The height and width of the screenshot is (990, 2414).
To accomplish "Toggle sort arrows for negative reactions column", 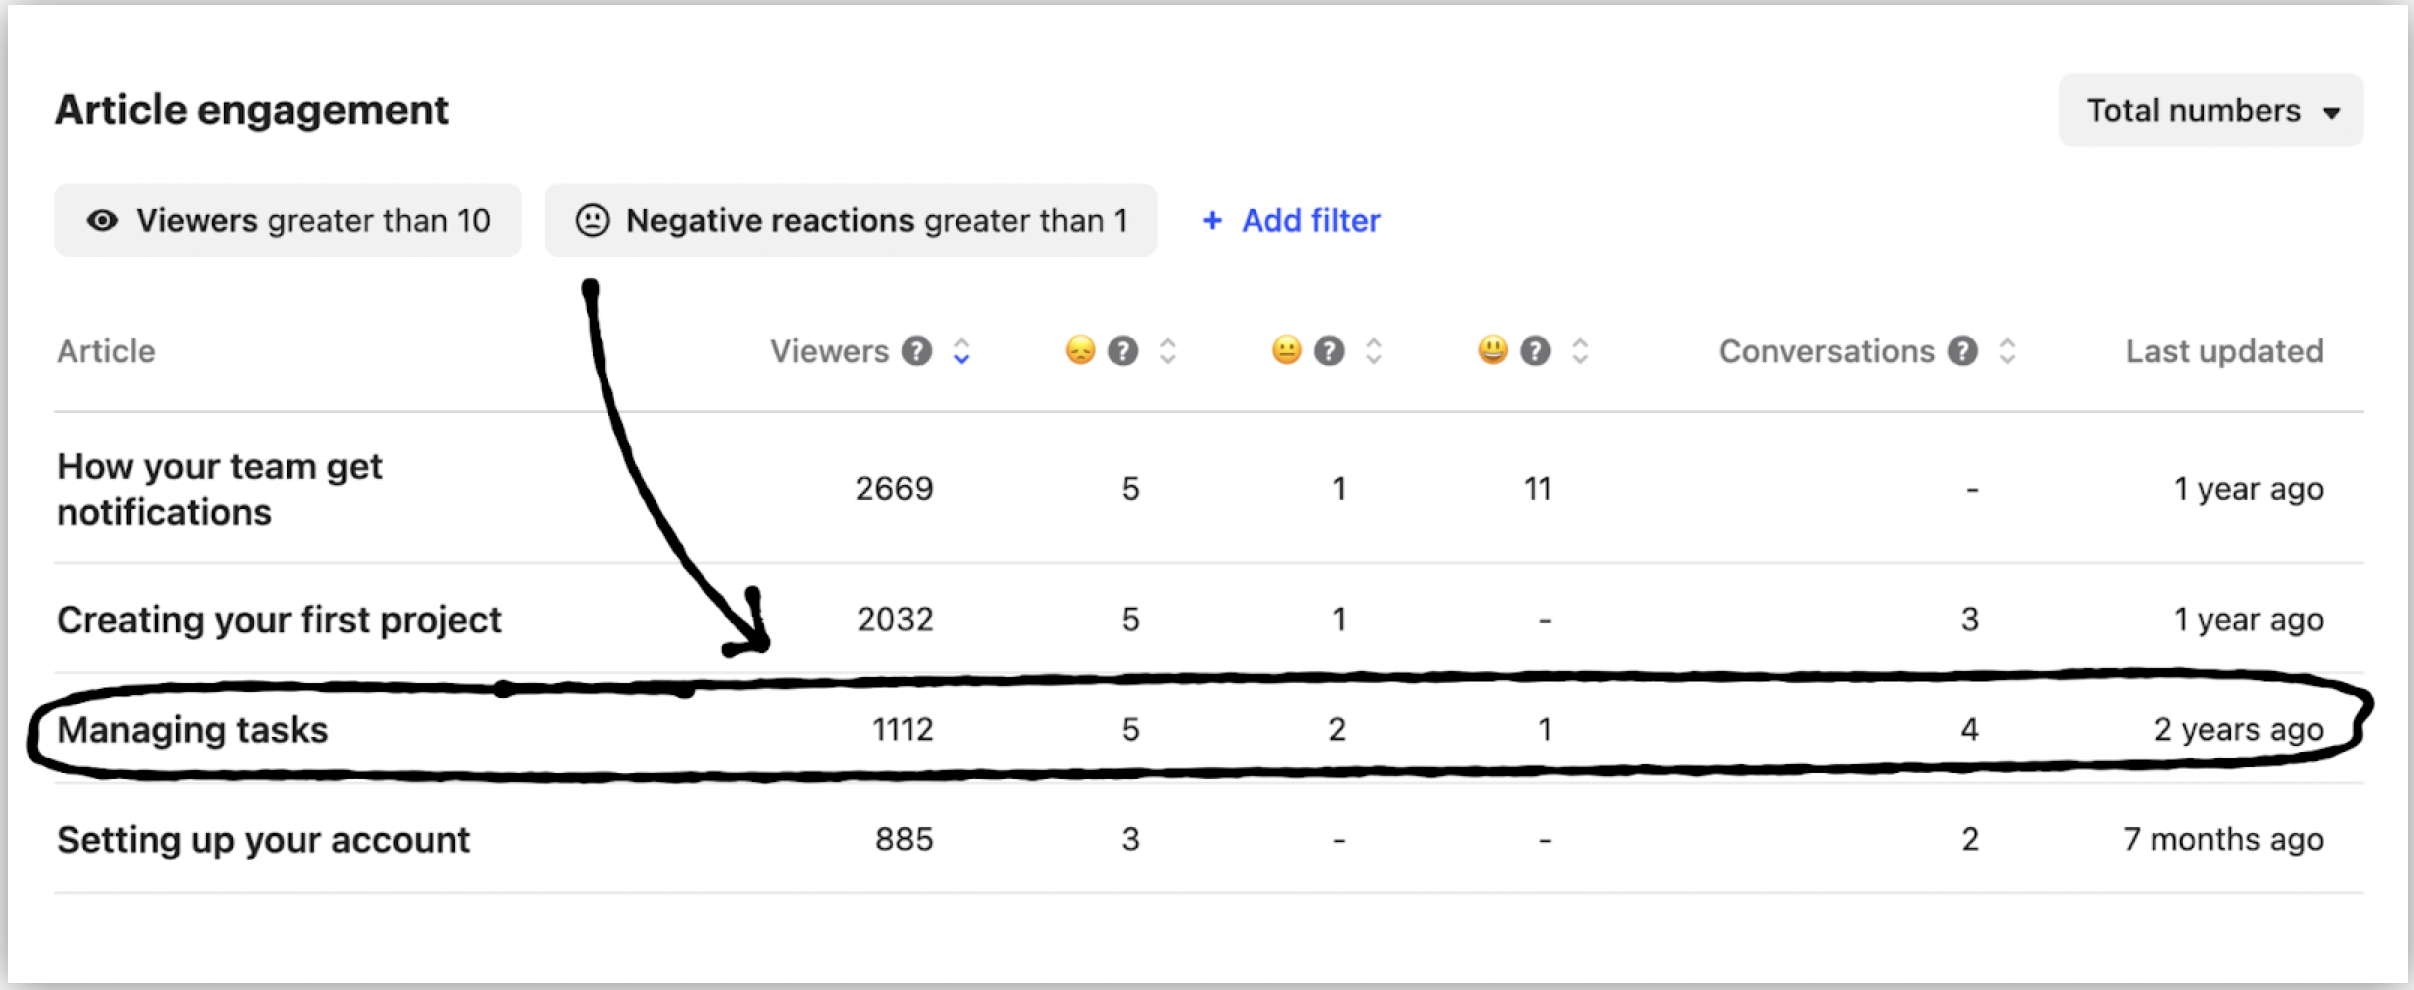I will 1167,351.
